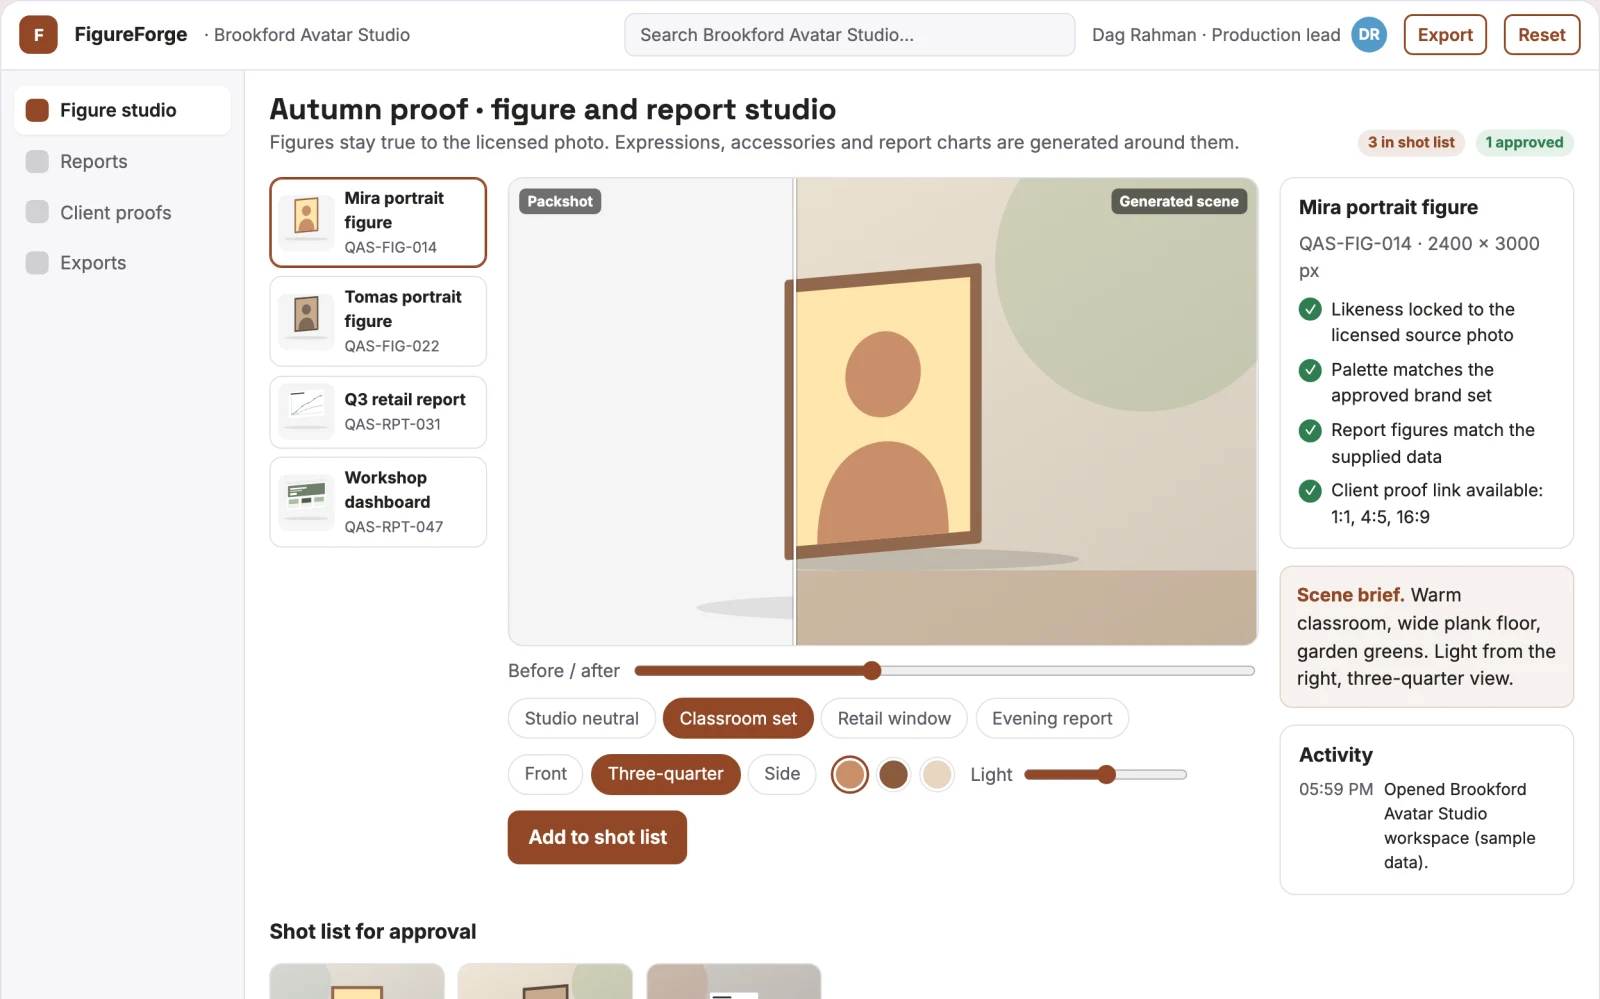Select Tomas portrait figure thumbnail icon
This screenshot has height=999, width=1600.
pos(307,321)
